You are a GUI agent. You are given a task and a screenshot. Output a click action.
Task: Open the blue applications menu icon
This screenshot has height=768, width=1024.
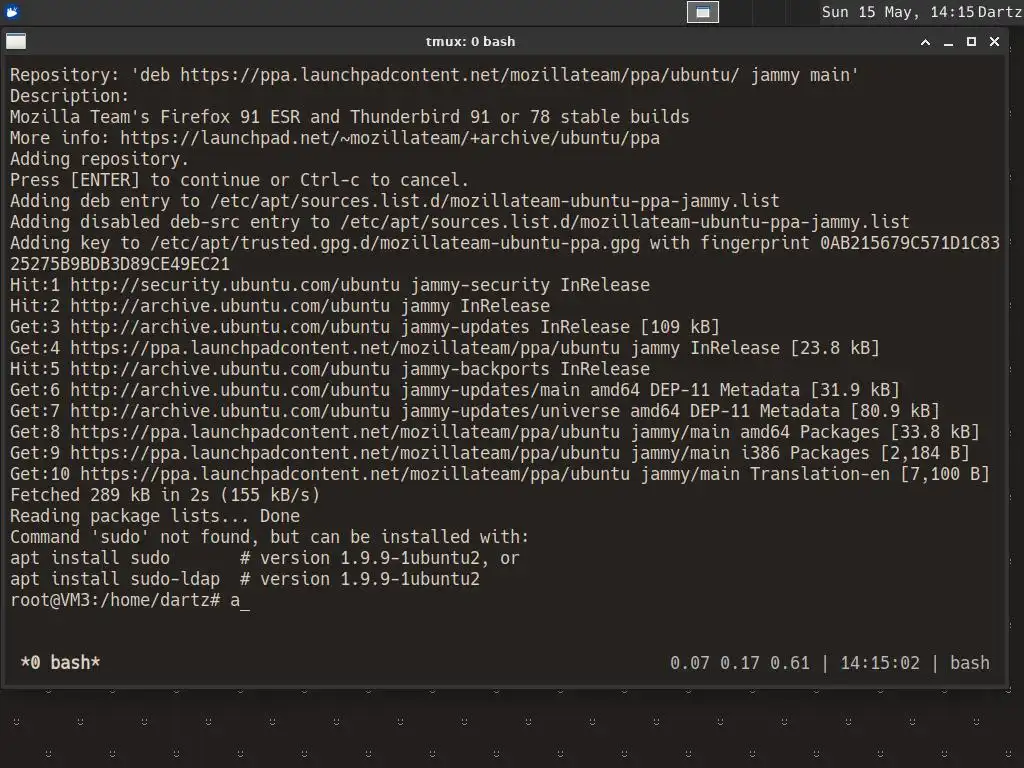[x=12, y=11]
